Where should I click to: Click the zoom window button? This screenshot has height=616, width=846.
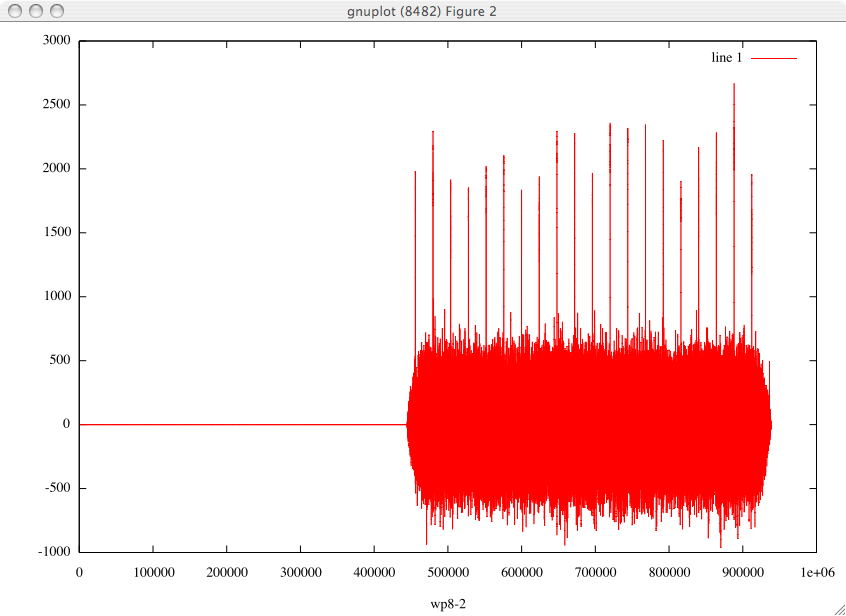coord(56,11)
